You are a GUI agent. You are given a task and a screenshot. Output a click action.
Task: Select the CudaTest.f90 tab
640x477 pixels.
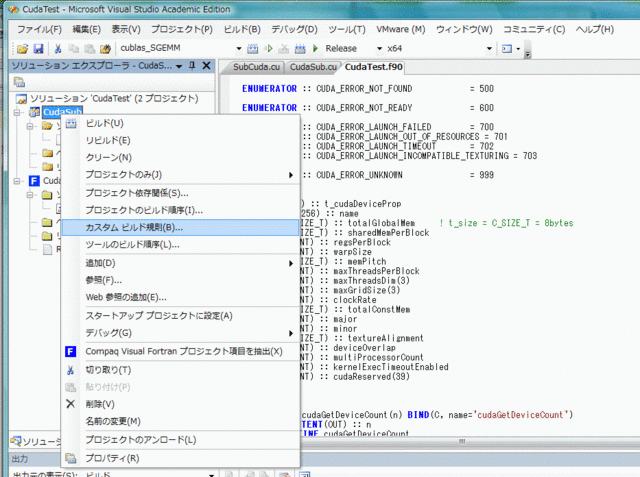coord(373,67)
